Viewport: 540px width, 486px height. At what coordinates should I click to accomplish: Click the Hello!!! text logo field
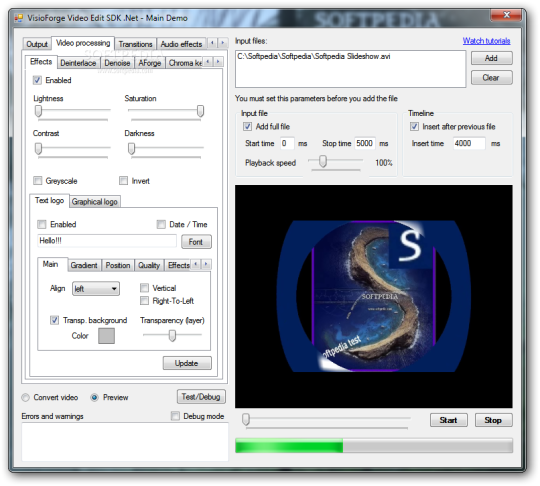coord(107,241)
